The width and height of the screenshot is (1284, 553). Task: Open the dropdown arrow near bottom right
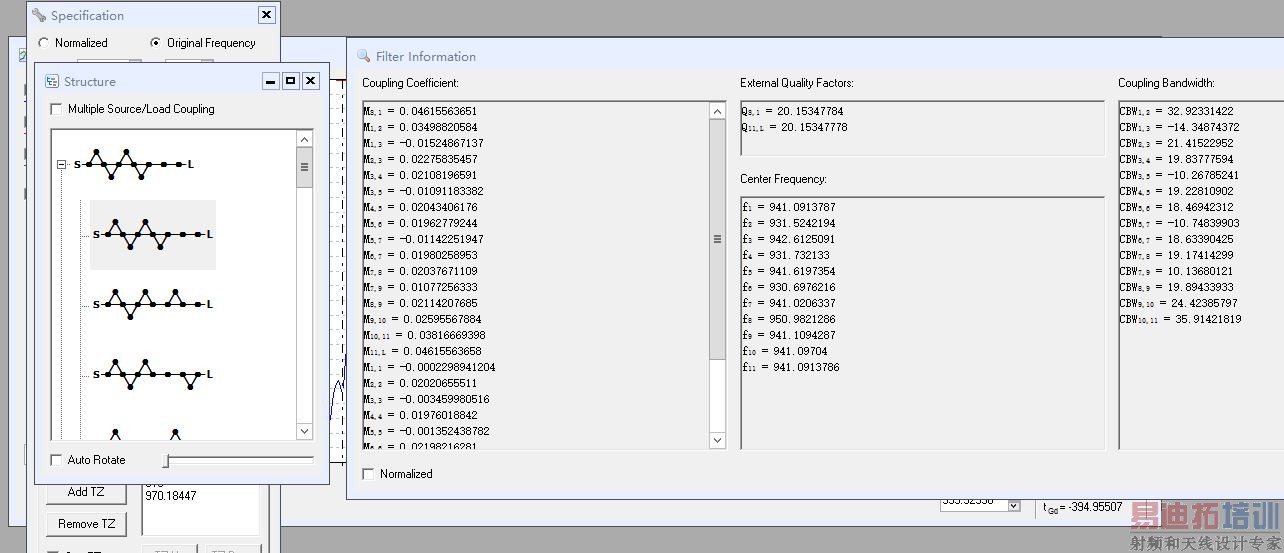(1014, 506)
